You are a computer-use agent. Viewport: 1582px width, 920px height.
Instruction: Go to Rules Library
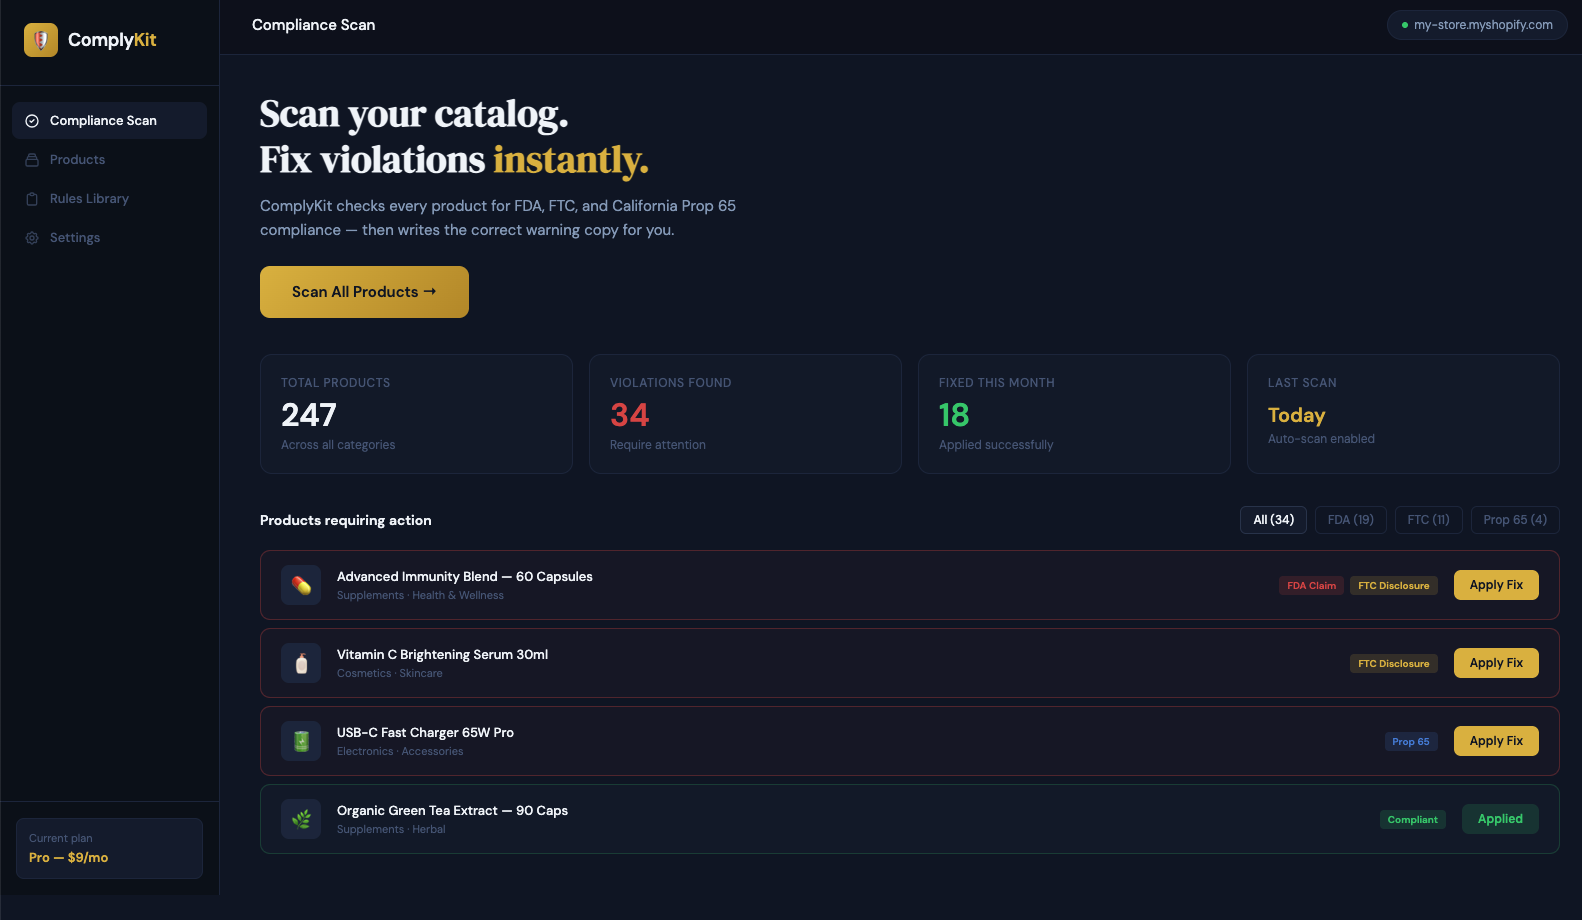tap(109, 199)
